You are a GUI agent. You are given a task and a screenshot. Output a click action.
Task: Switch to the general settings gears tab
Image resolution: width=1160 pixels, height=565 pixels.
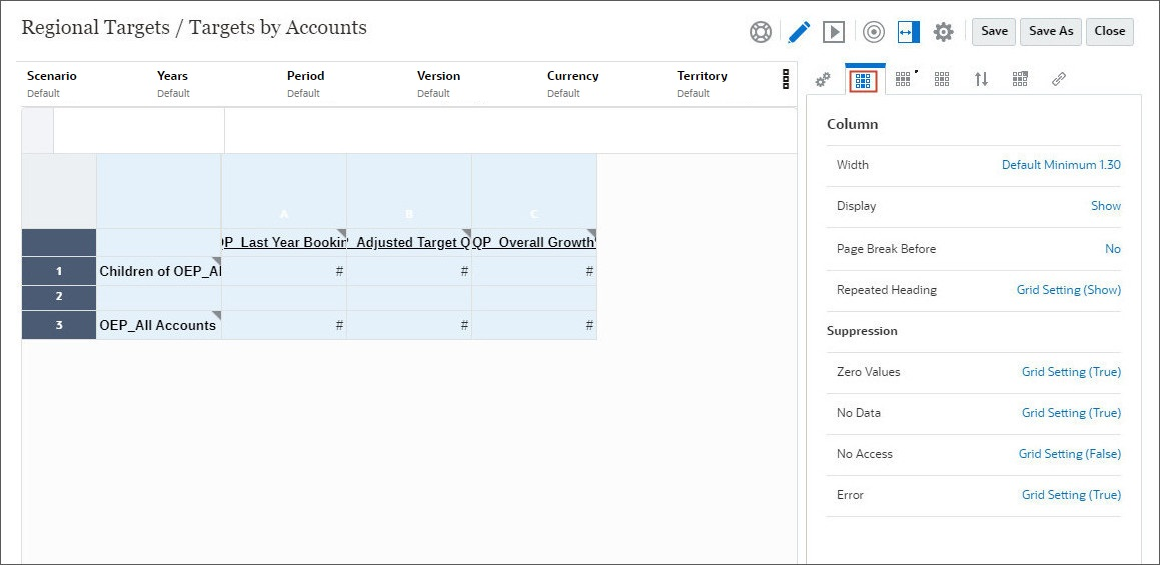pyautogui.click(x=823, y=80)
